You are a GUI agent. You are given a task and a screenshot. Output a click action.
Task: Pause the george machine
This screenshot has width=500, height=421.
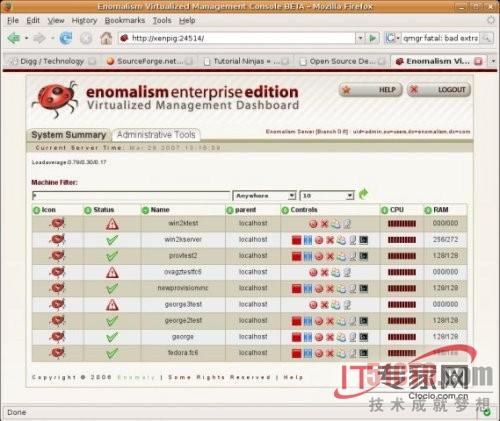308,337
